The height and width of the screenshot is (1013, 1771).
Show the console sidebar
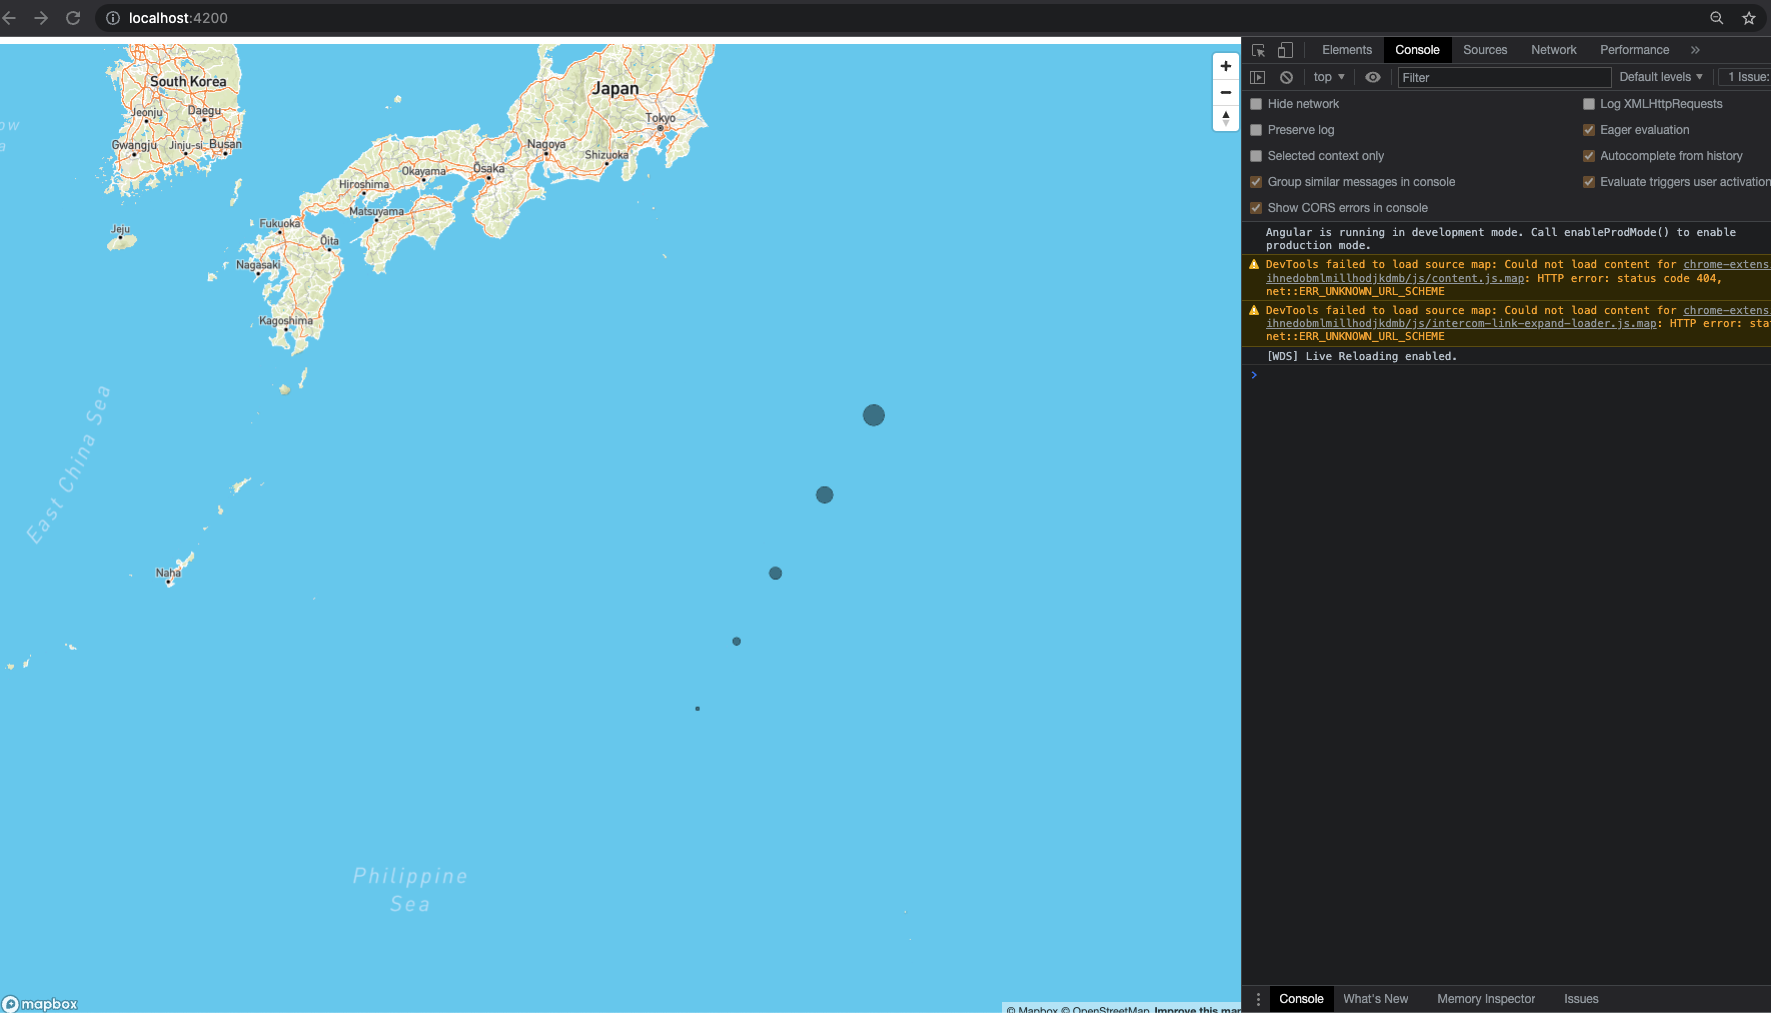1258,77
